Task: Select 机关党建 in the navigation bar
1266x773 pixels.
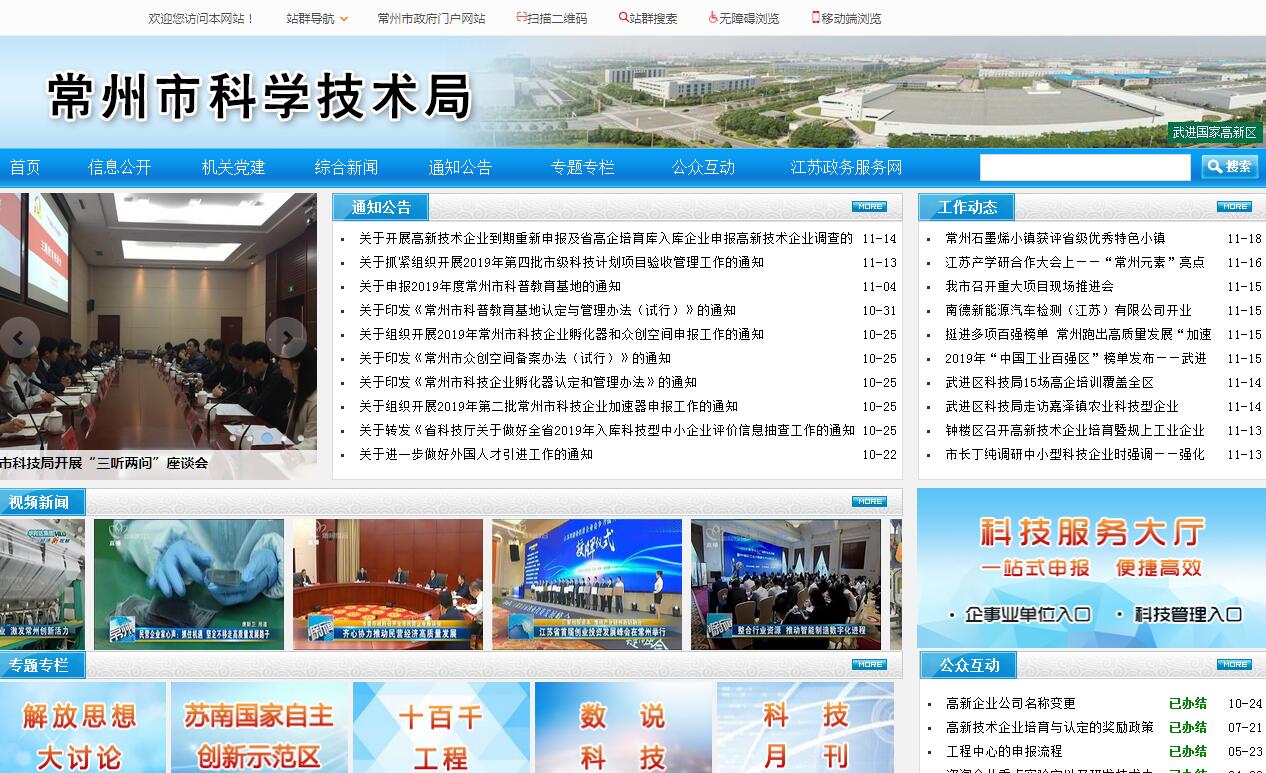Action: click(234, 167)
